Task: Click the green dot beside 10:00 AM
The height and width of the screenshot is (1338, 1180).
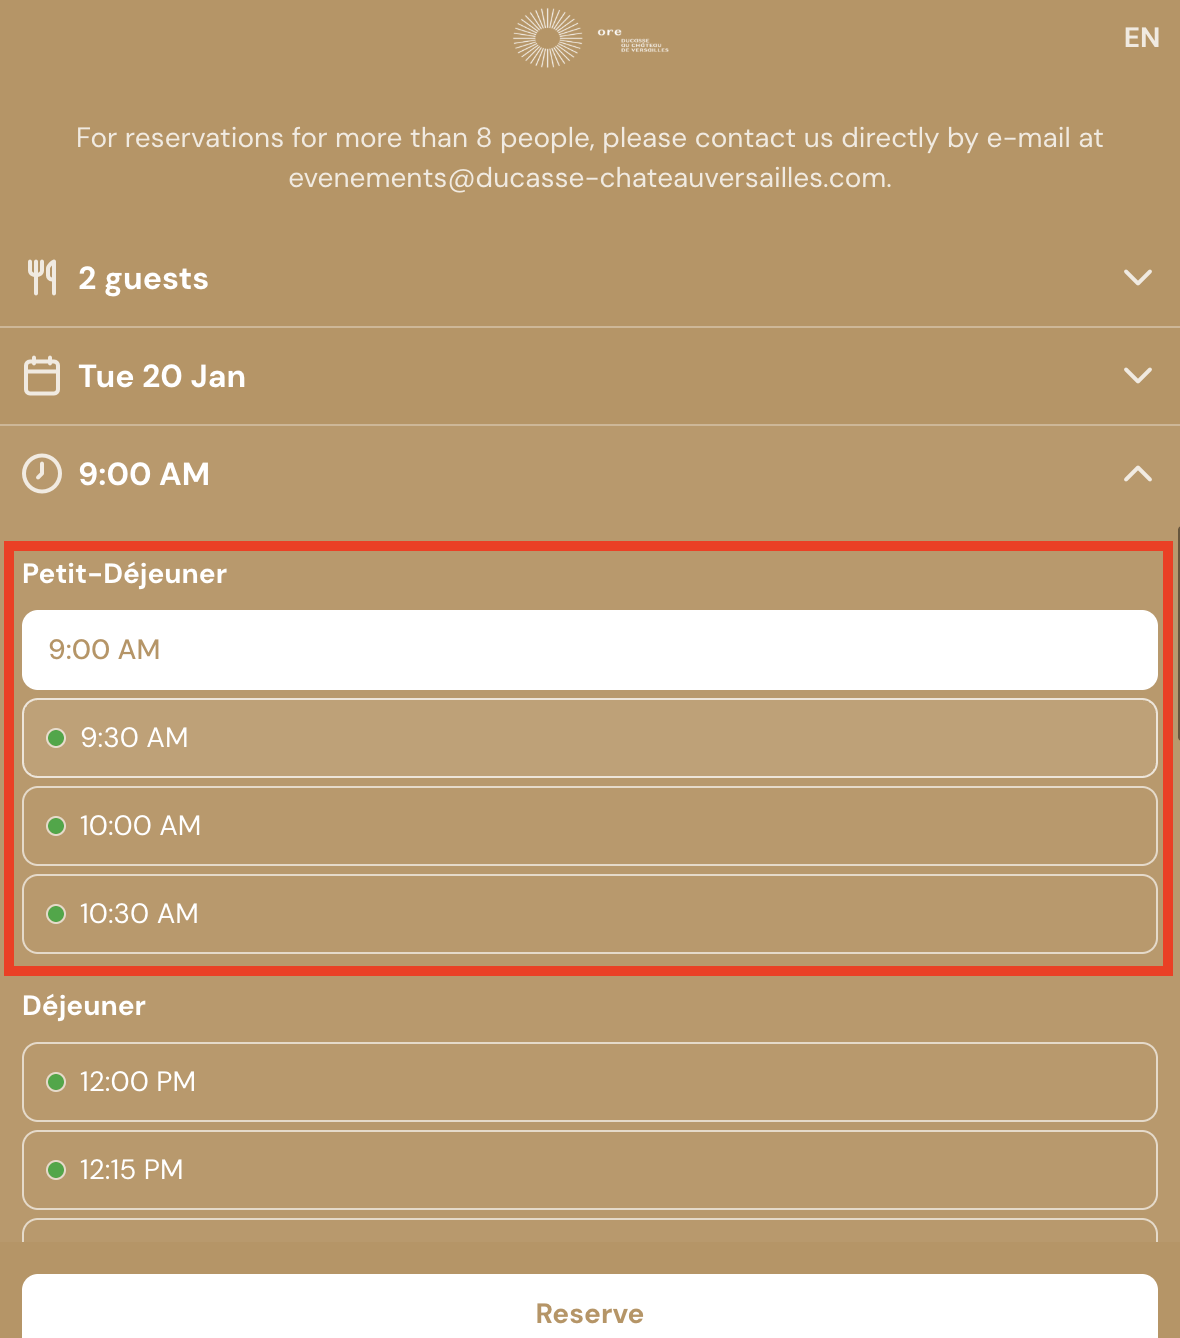Action: pos(56,826)
